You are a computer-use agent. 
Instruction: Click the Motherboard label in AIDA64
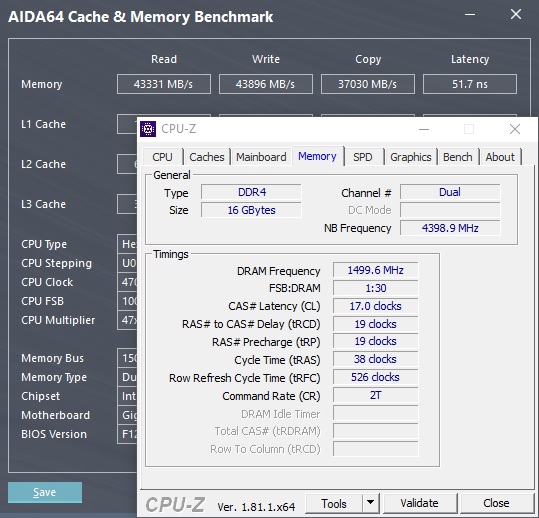point(55,415)
